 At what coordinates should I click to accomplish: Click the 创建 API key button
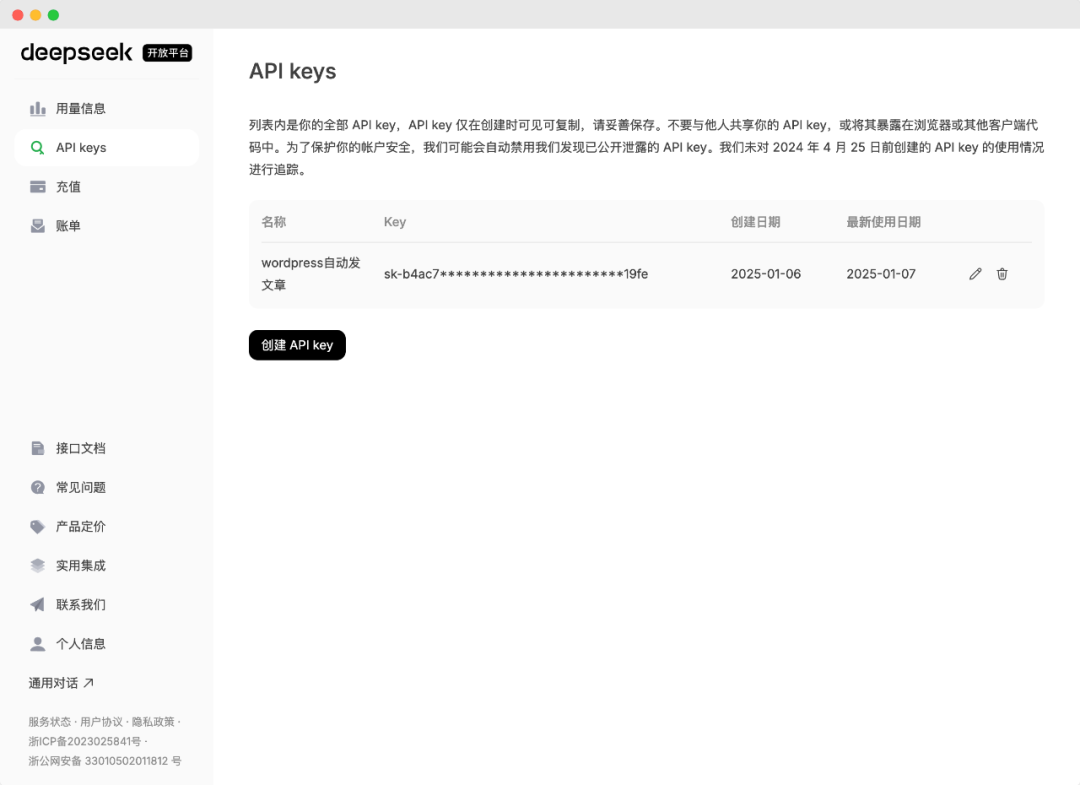click(x=297, y=345)
